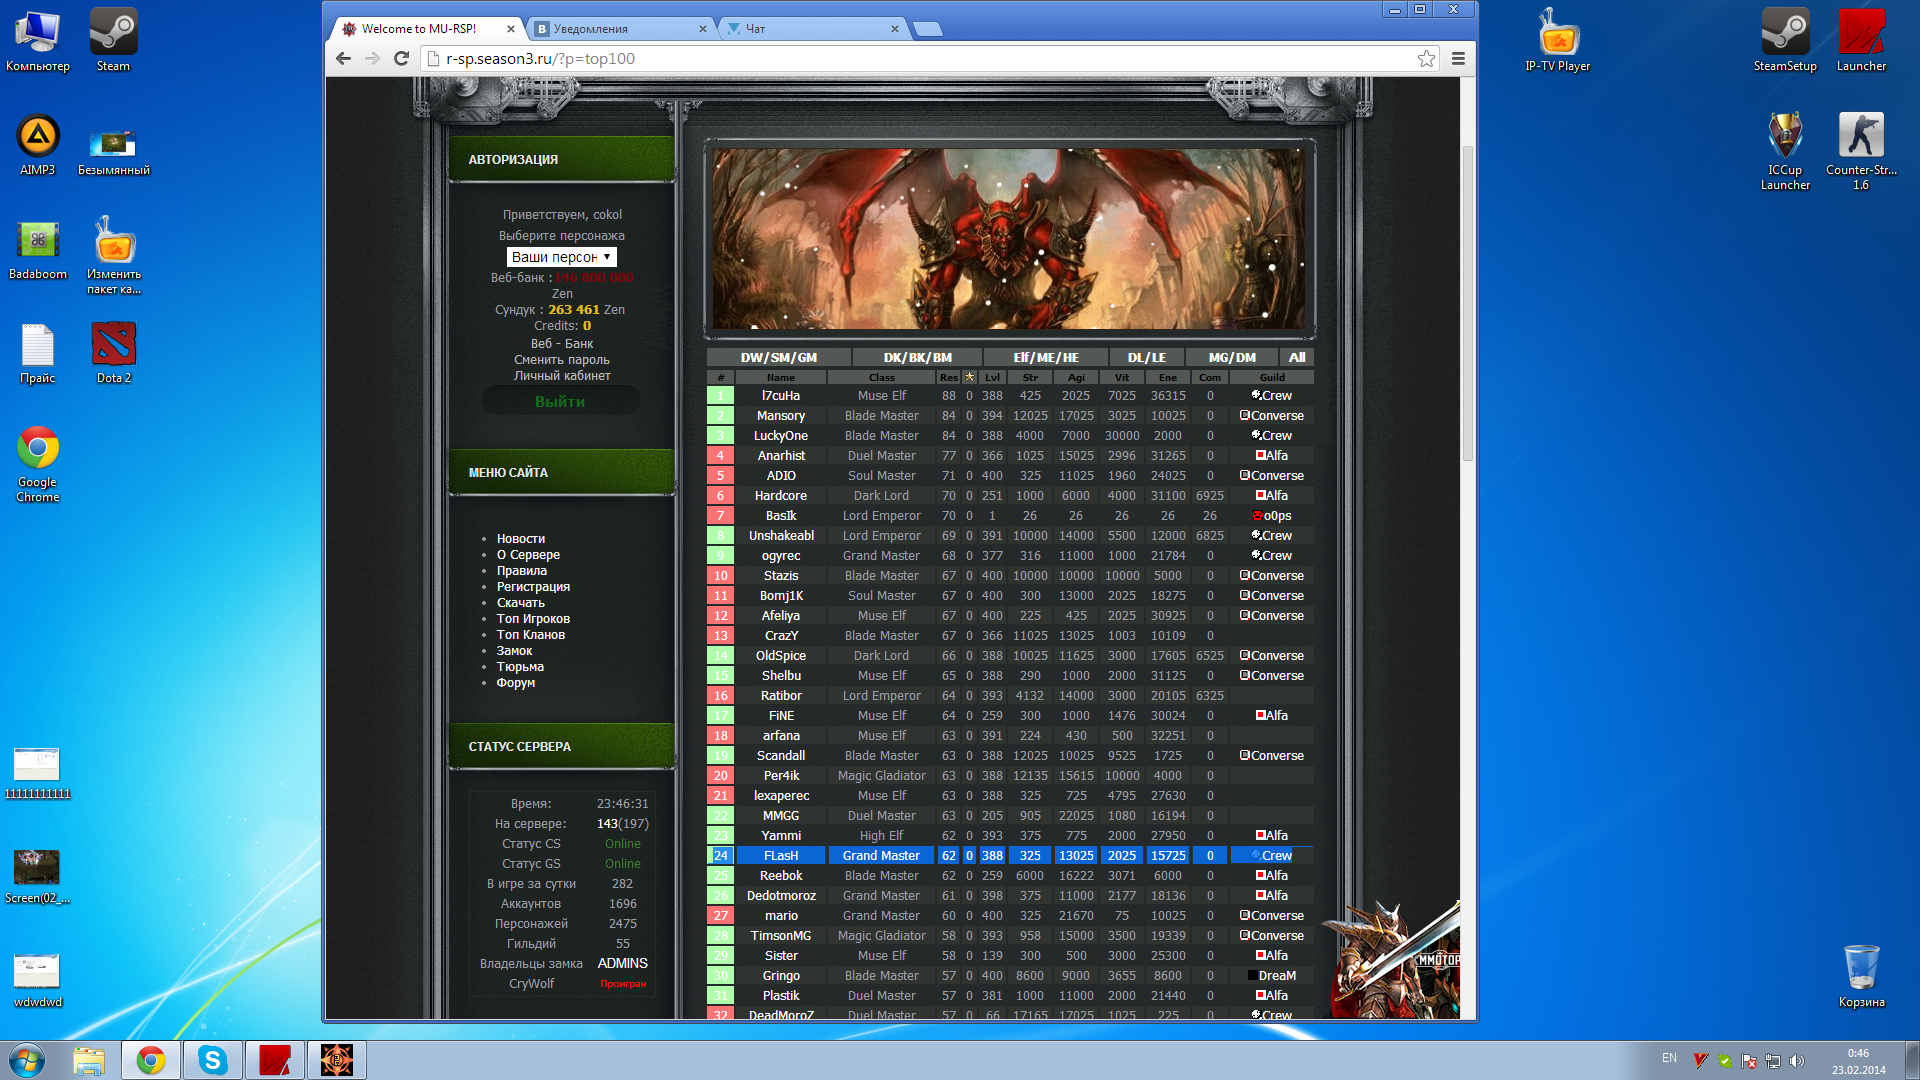Filter ranking by Elf/ME/HE class tab
The width and height of the screenshot is (1920, 1080).
pyautogui.click(x=1046, y=358)
